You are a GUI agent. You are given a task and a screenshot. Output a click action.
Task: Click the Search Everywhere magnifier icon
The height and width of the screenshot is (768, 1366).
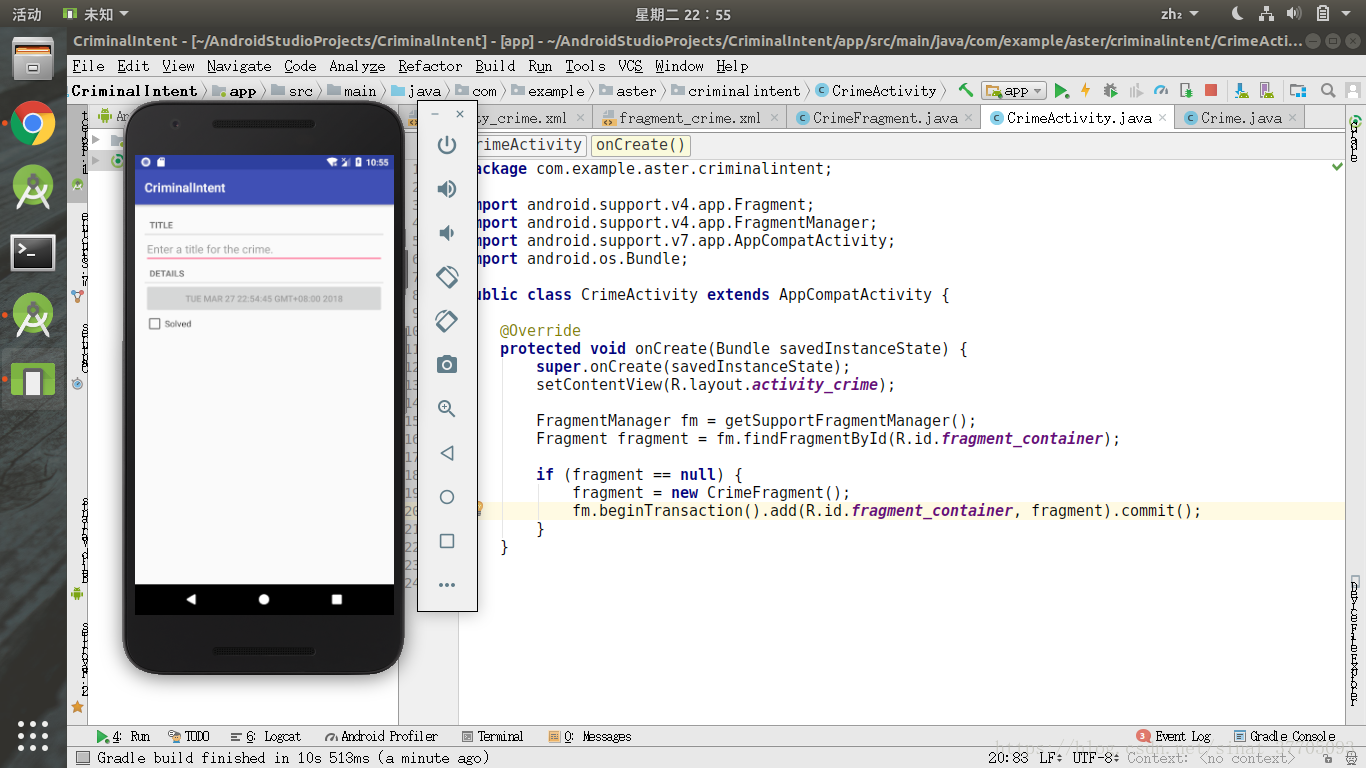click(1328, 90)
